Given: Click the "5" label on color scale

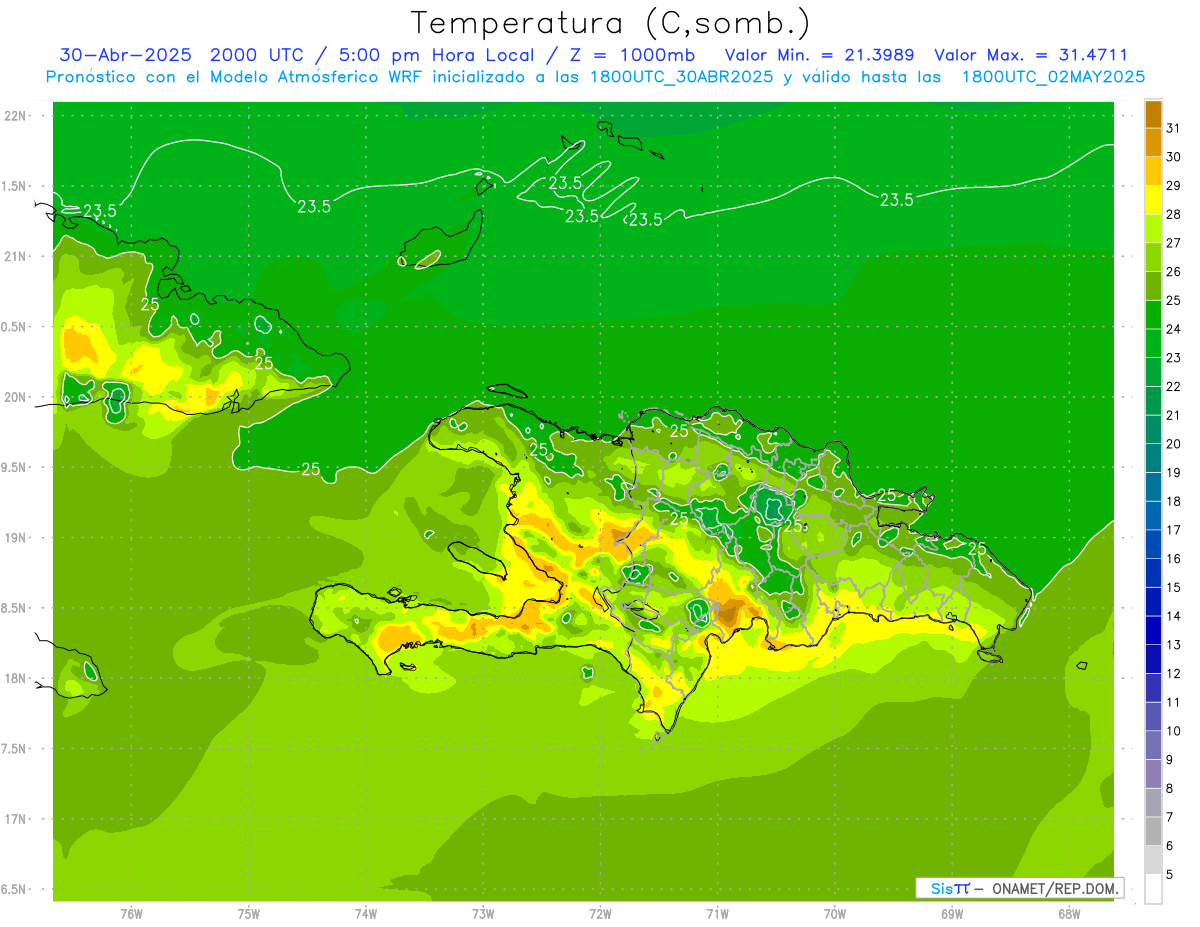Looking at the screenshot, I should tap(1170, 875).
